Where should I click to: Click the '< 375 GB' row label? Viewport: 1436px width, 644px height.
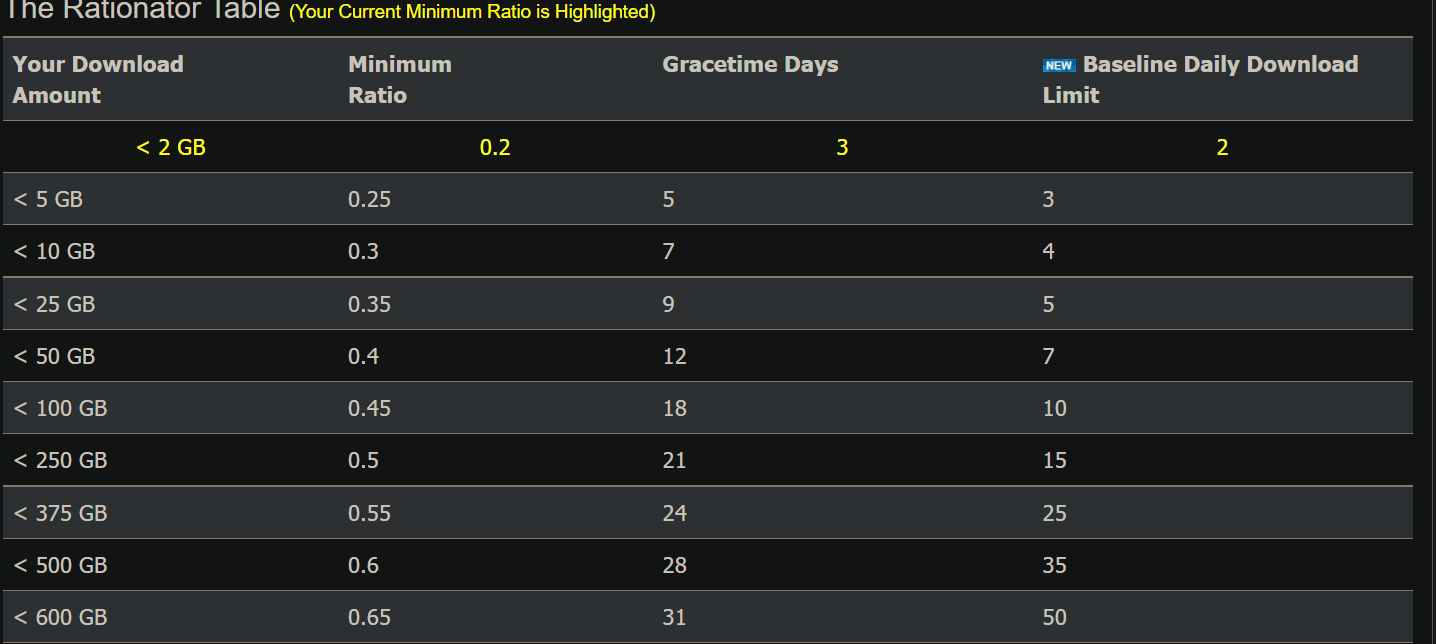click(x=60, y=514)
